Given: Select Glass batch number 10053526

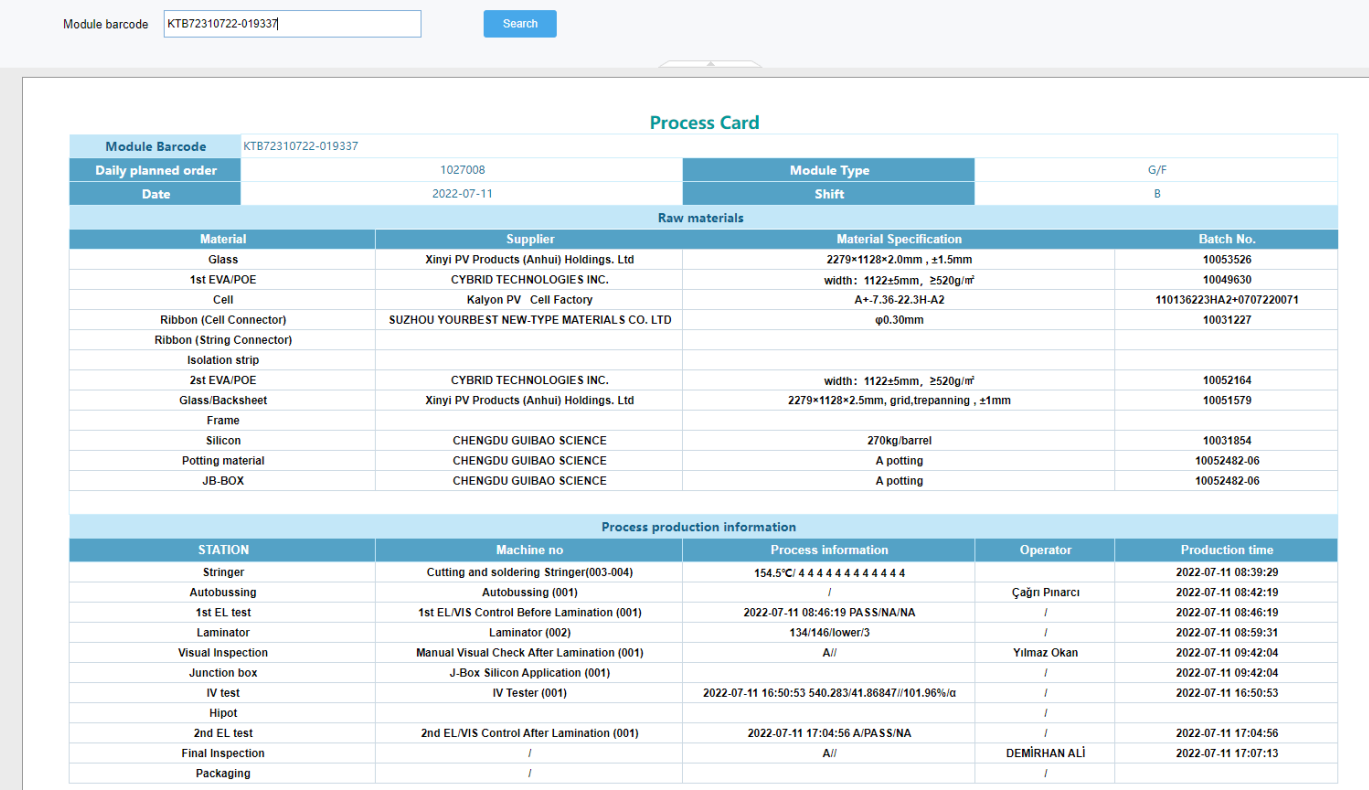Looking at the screenshot, I should 1226,260.
